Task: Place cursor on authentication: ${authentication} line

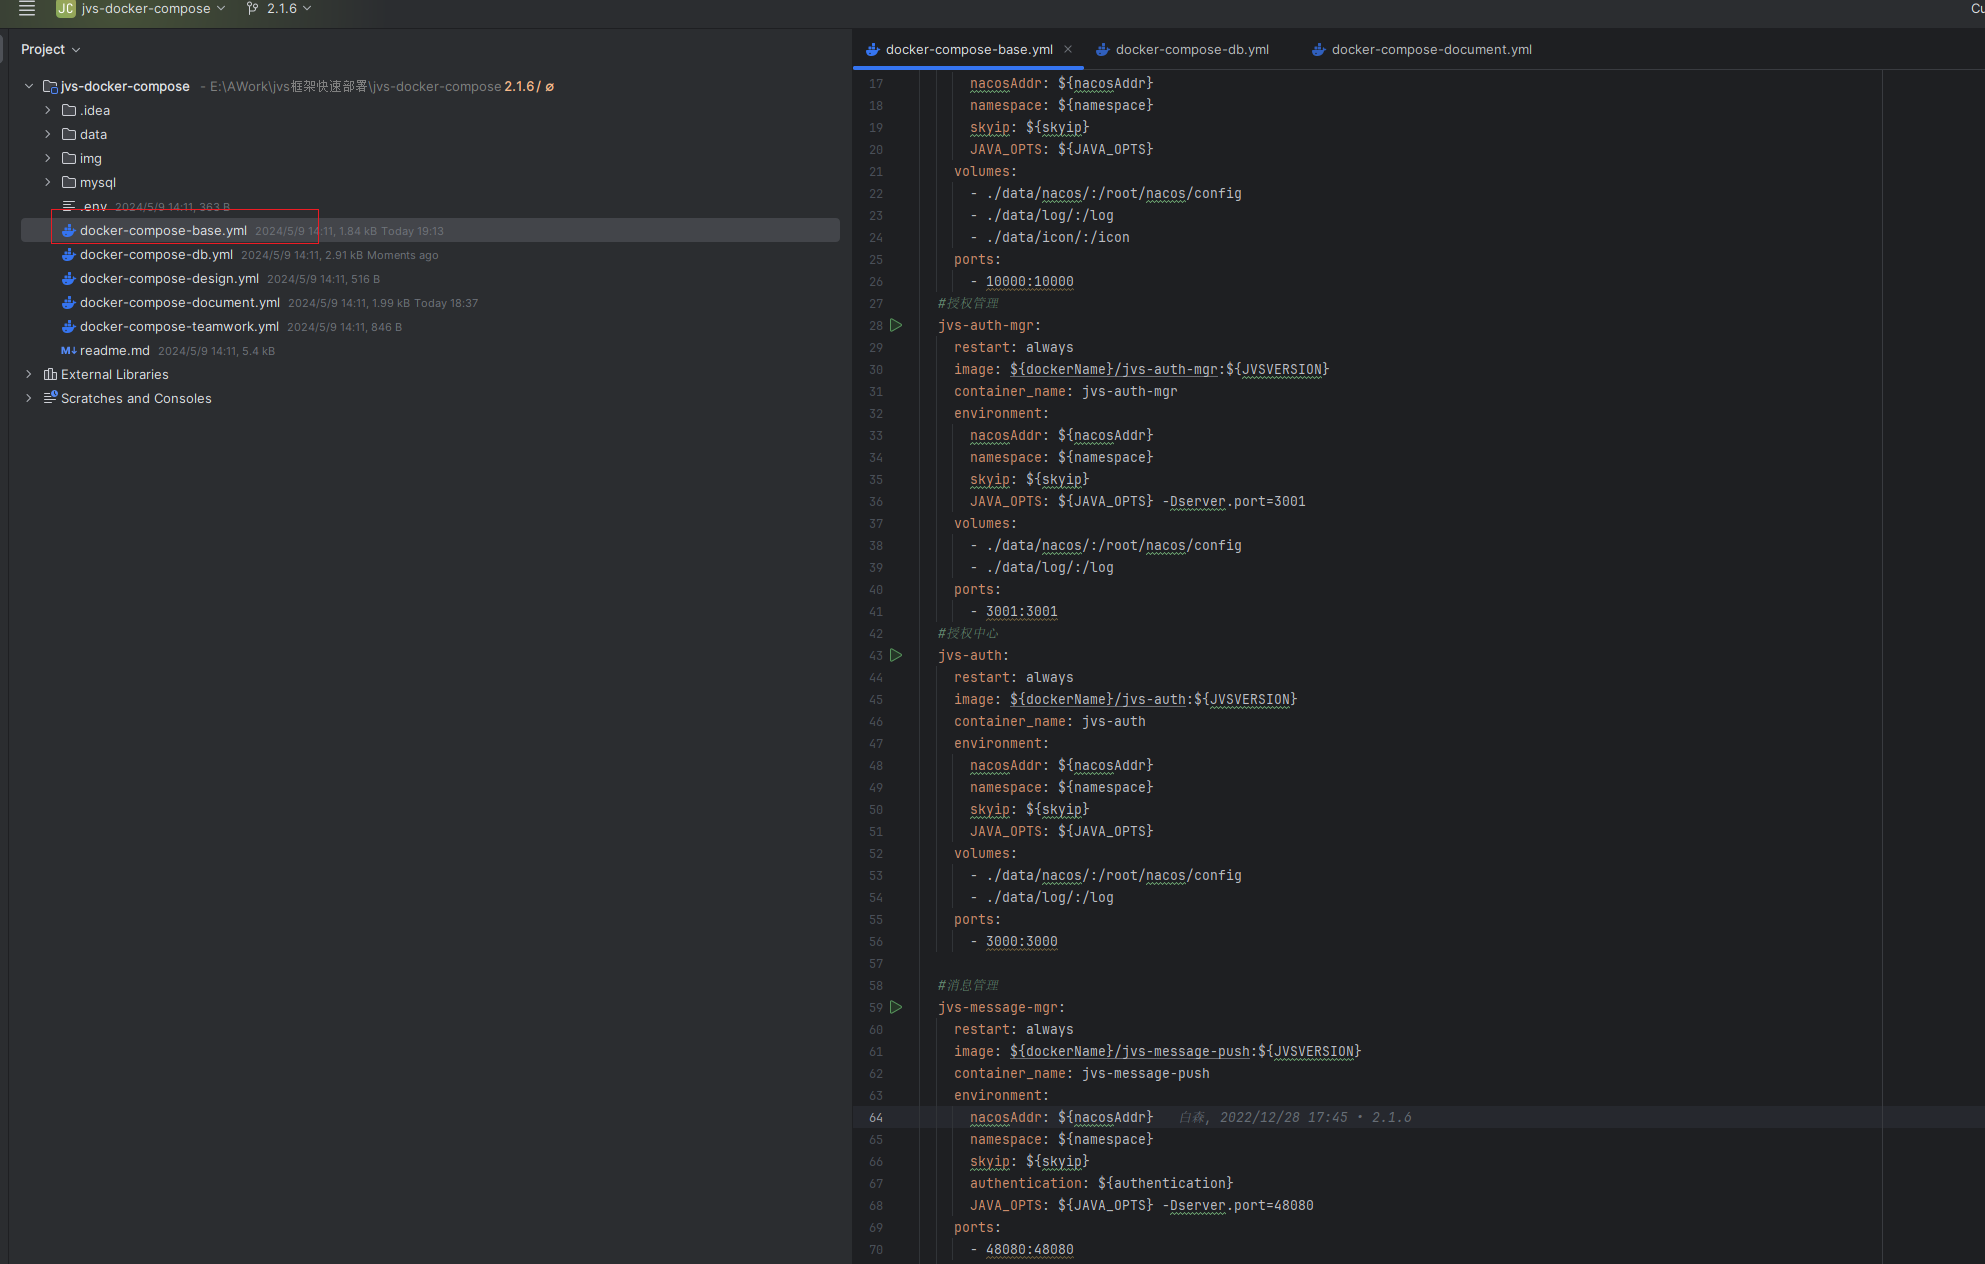Action: (1101, 1183)
